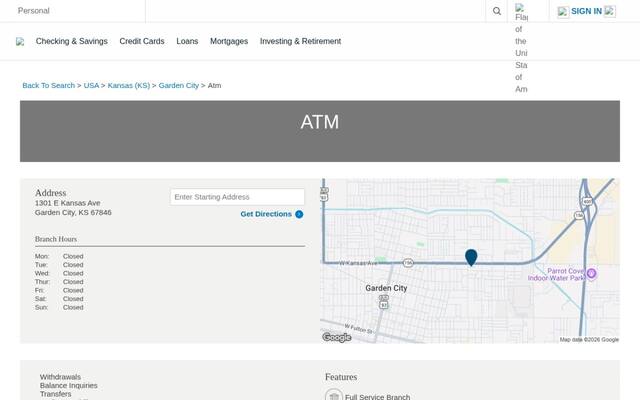Open the Loans menu
This screenshot has width=640, height=400.
[x=187, y=41]
